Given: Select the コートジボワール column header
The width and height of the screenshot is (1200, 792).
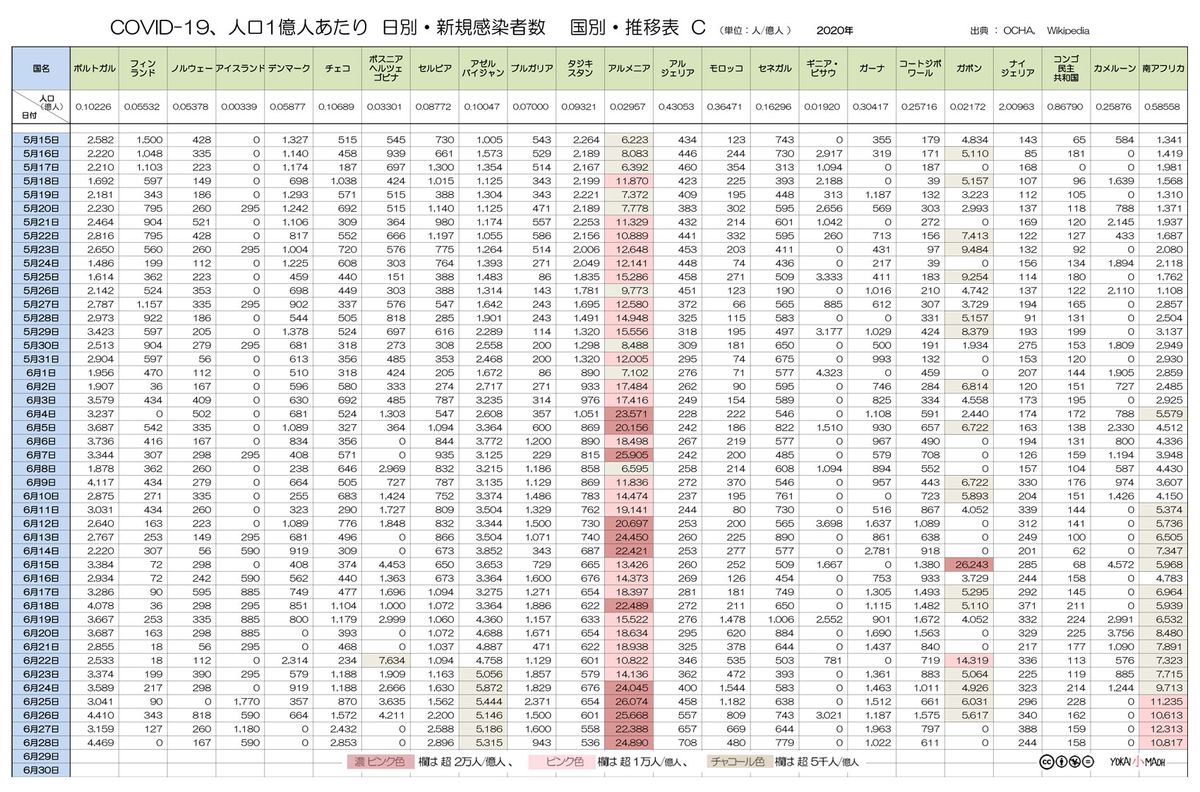Looking at the screenshot, I should click(x=921, y=67).
